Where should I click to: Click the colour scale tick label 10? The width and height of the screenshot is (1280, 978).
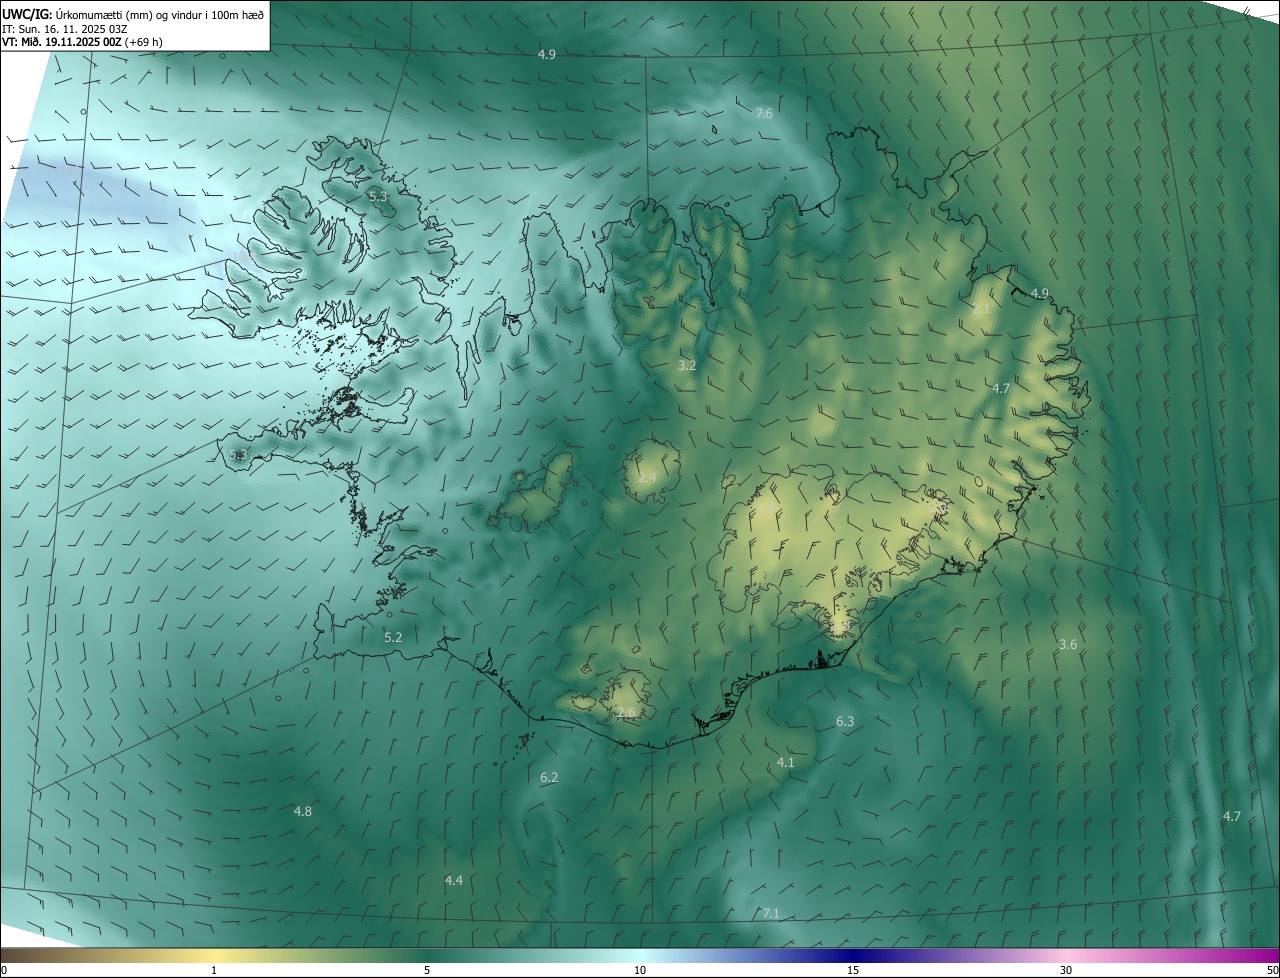640,970
